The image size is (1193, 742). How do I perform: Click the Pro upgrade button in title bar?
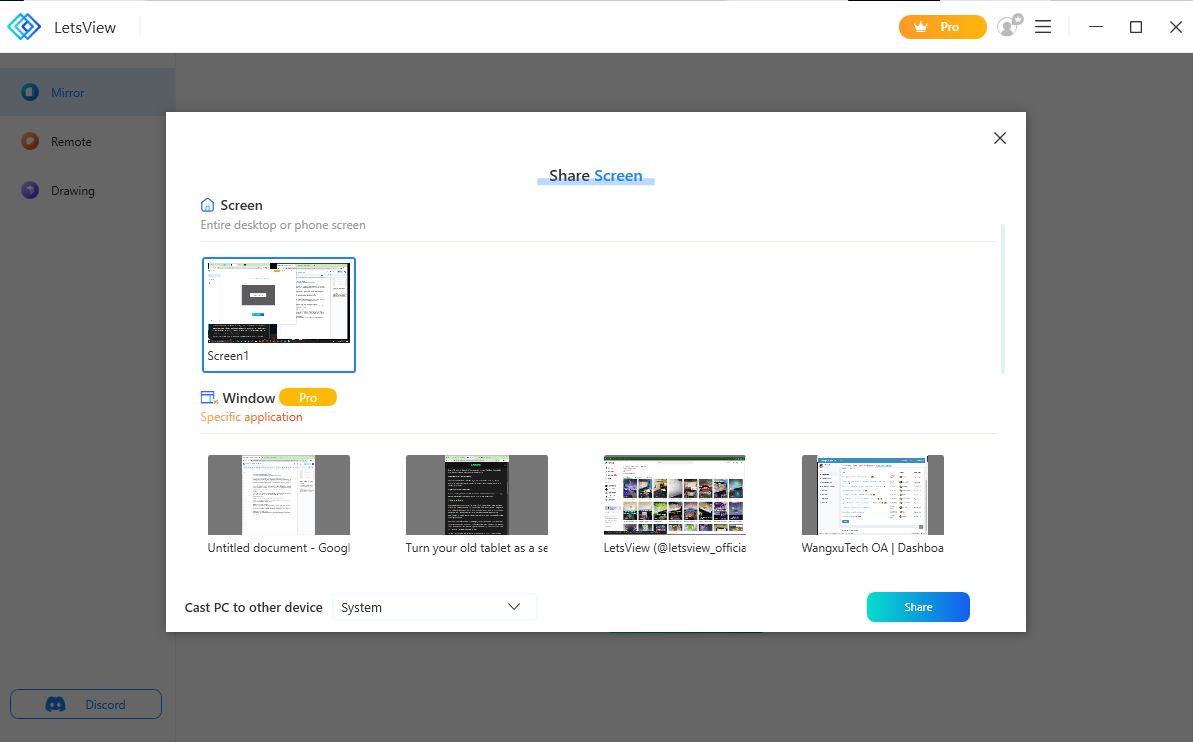942,27
